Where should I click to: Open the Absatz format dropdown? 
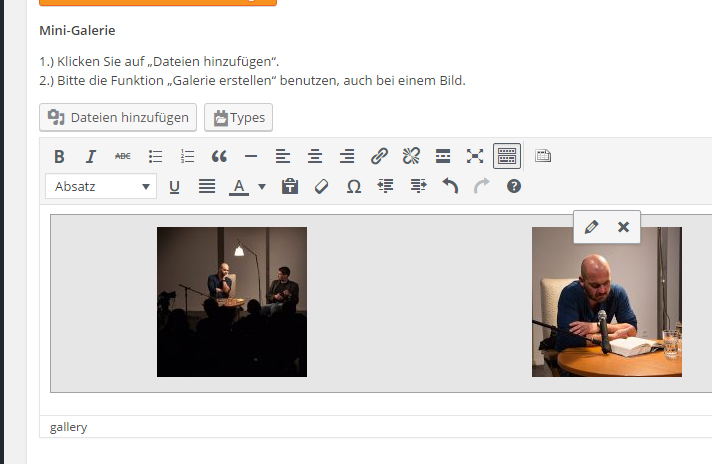101,186
